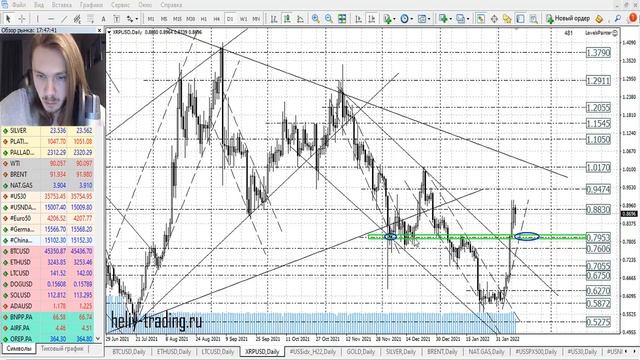640x360 pixels.
Task: Open the red notifications icon
Action: click(633, 18)
